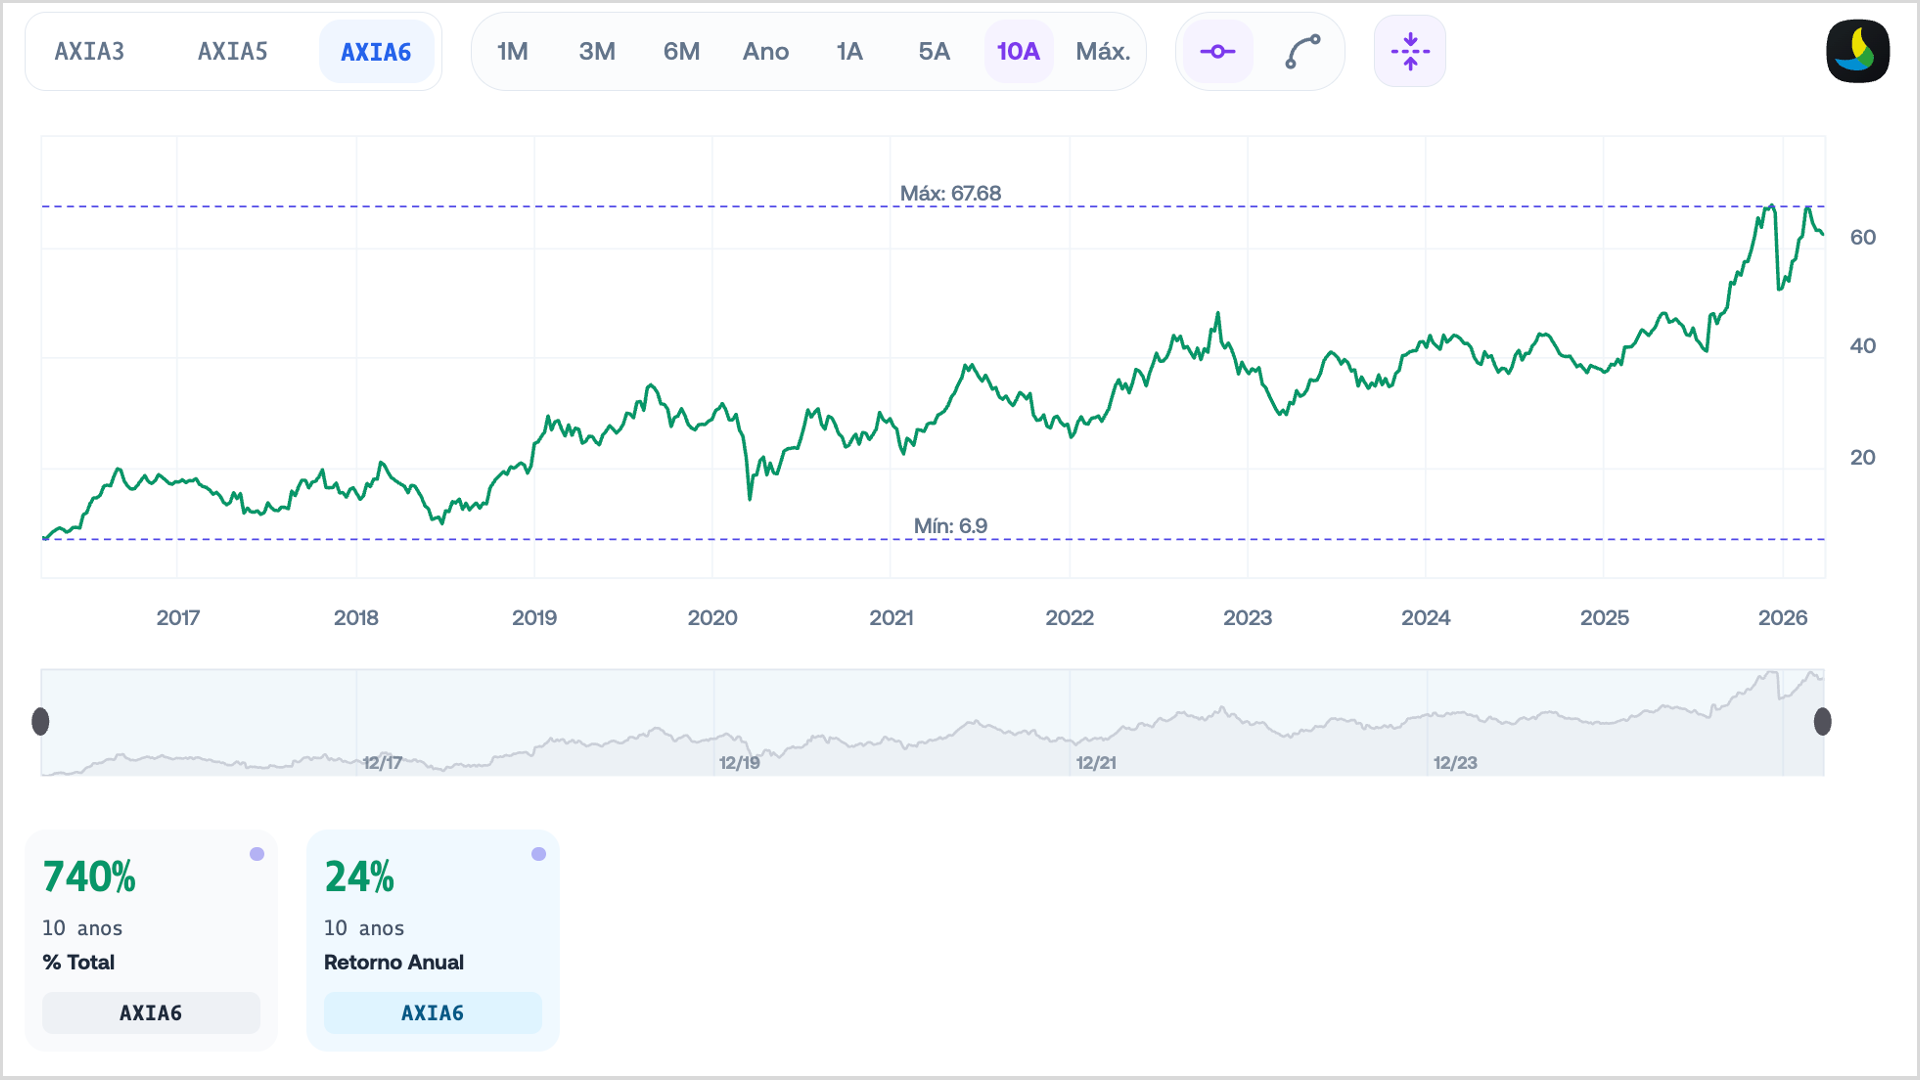Choose the 6M period option

[681, 52]
